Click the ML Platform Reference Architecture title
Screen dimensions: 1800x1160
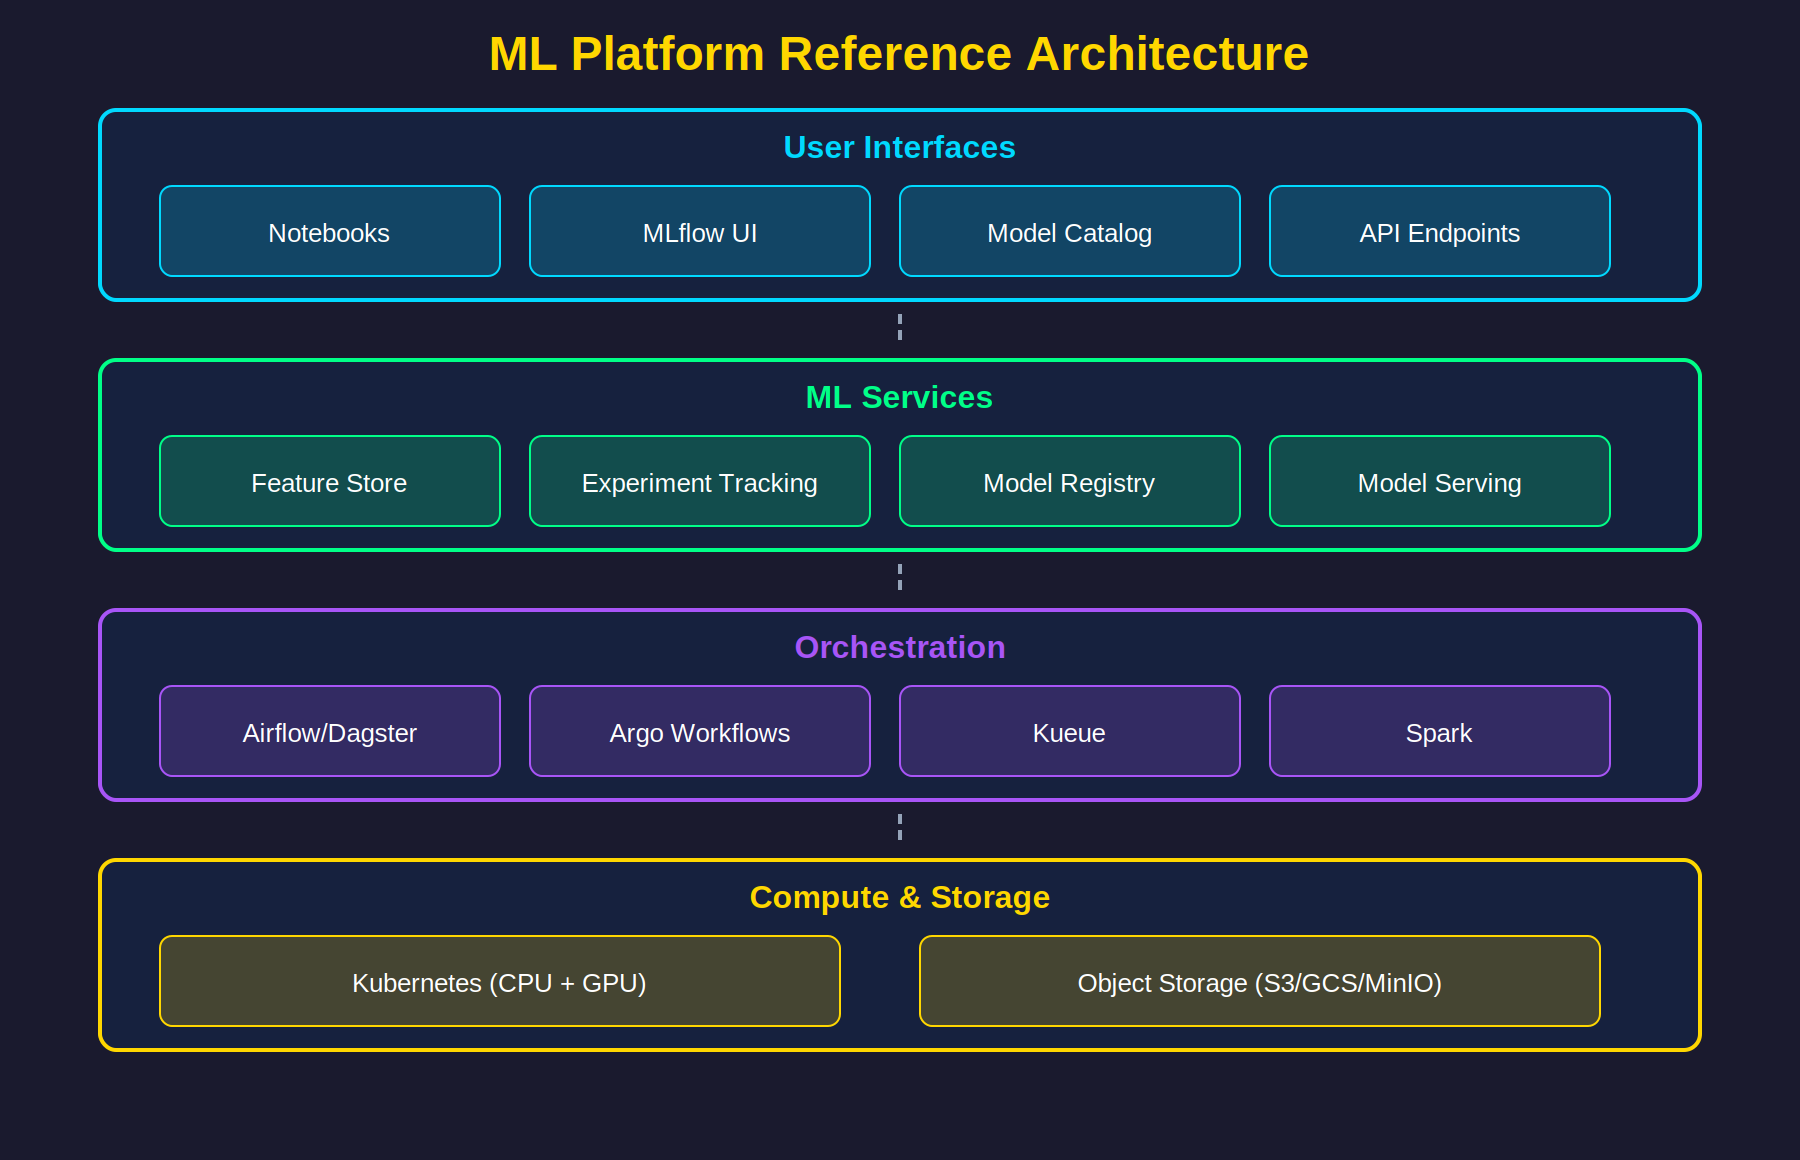click(899, 53)
